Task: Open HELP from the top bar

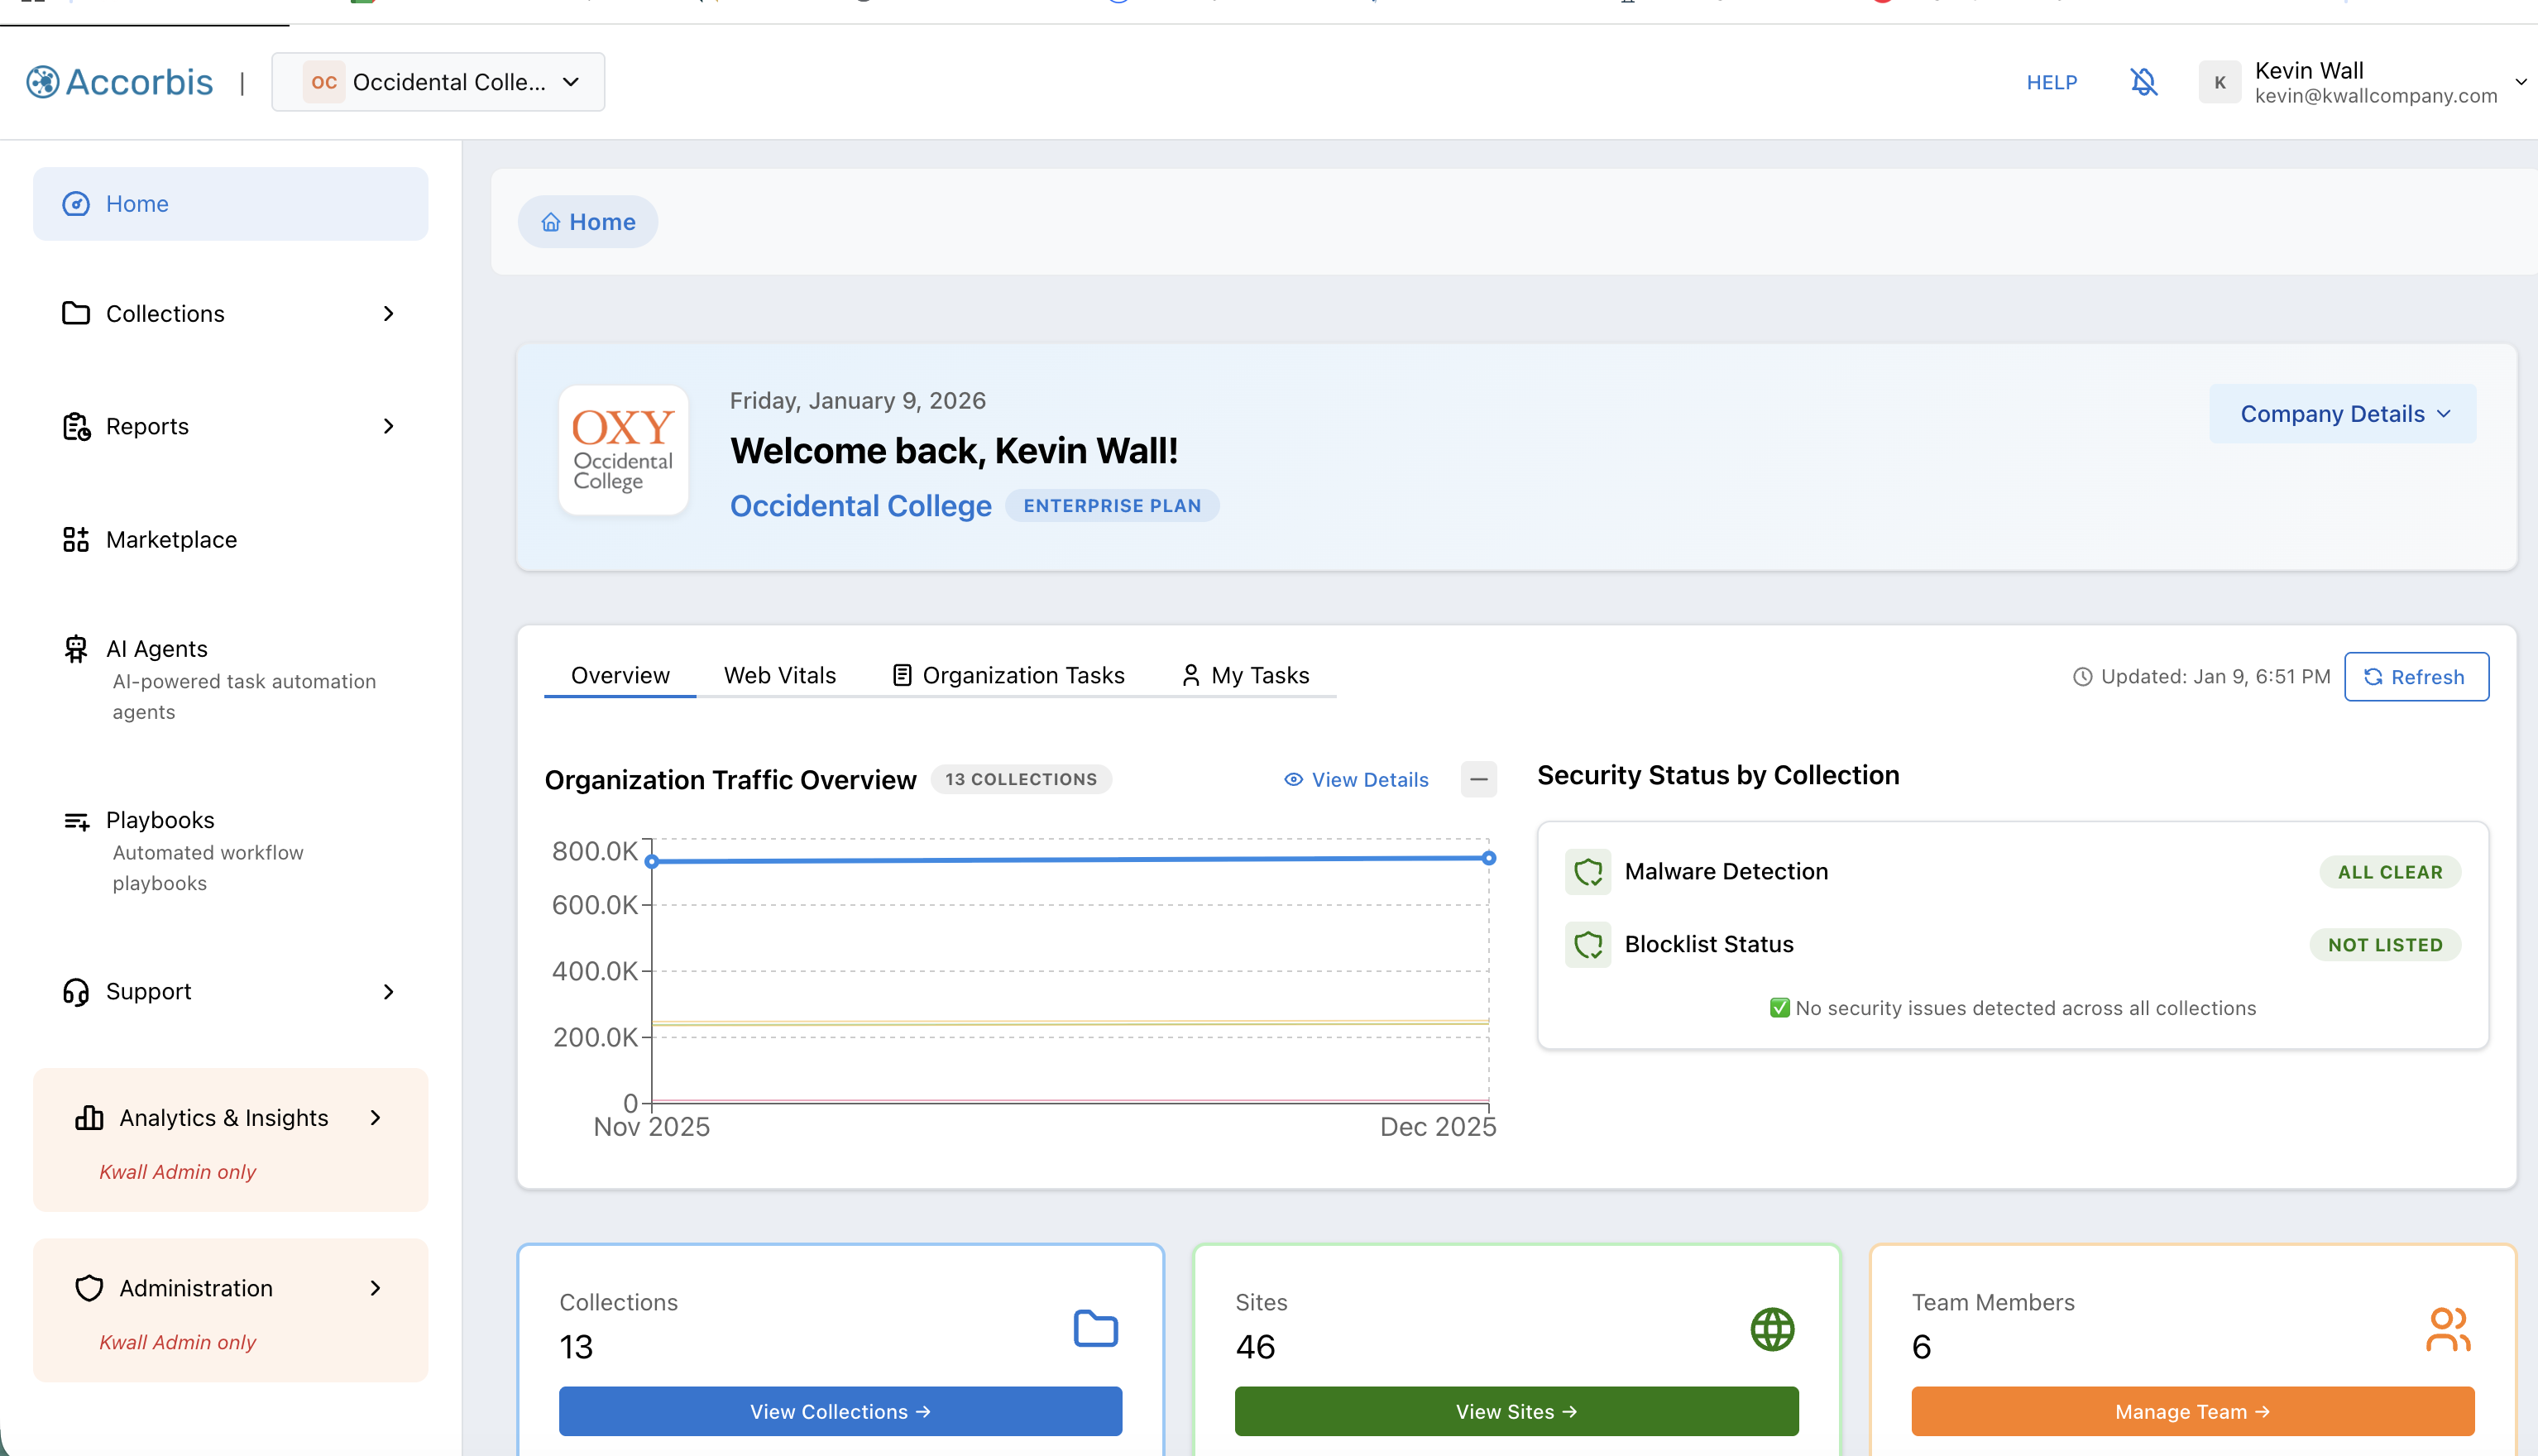Action: coord(2052,82)
